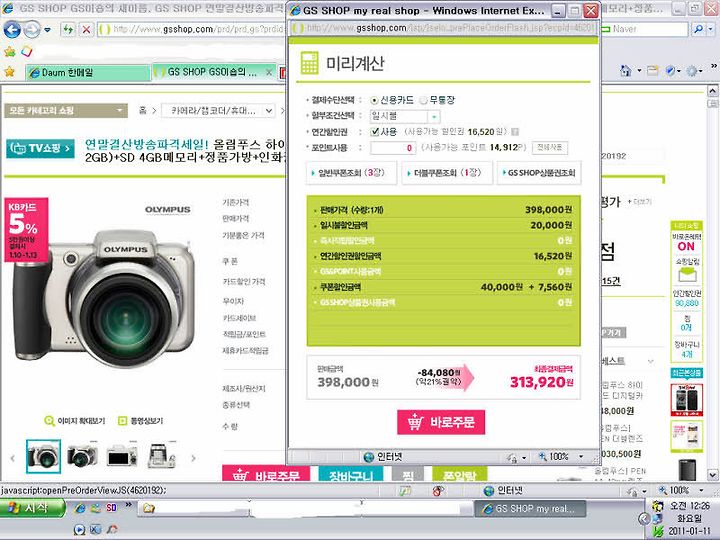Select the 무통장 payment radio button
The height and width of the screenshot is (540, 720).
[423, 100]
